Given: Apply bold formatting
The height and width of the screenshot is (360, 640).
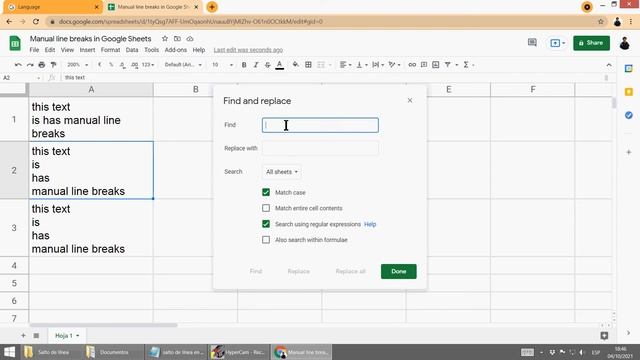Looking at the screenshot, I should click(244, 65).
